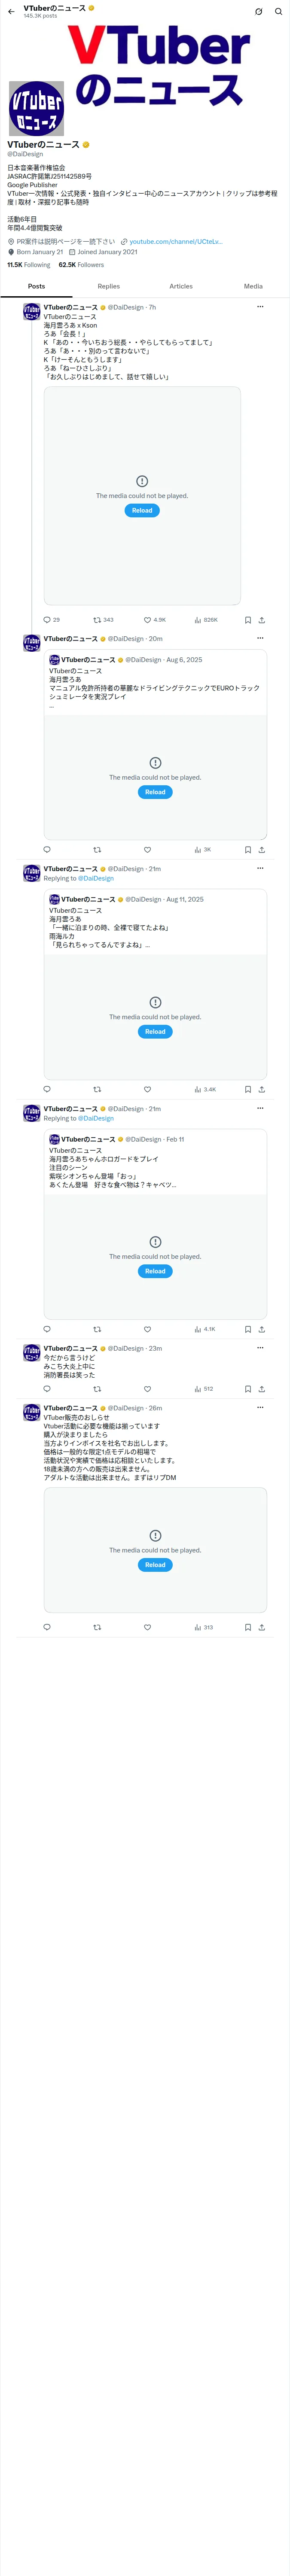This screenshot has width=290, height=2576.
Task: Open the 11.5K Following list
Action: pyautogui.click(x=29, y=265)
